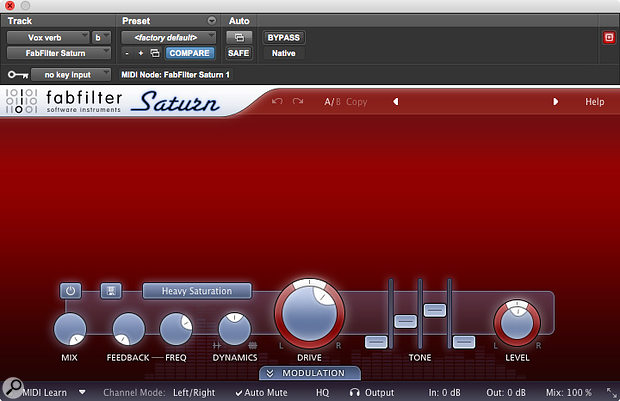
Task: Open the Help menu
Action: pos(594,102)
